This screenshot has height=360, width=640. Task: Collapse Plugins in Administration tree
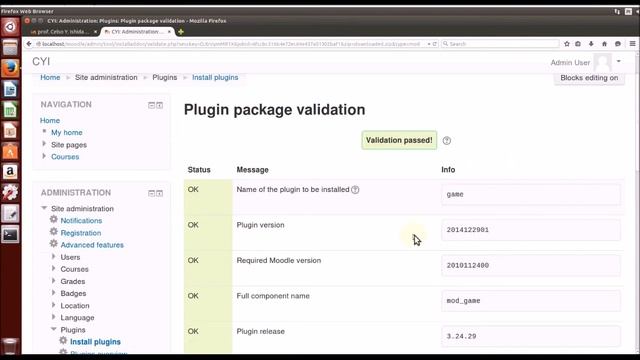[x=53, y=329]
